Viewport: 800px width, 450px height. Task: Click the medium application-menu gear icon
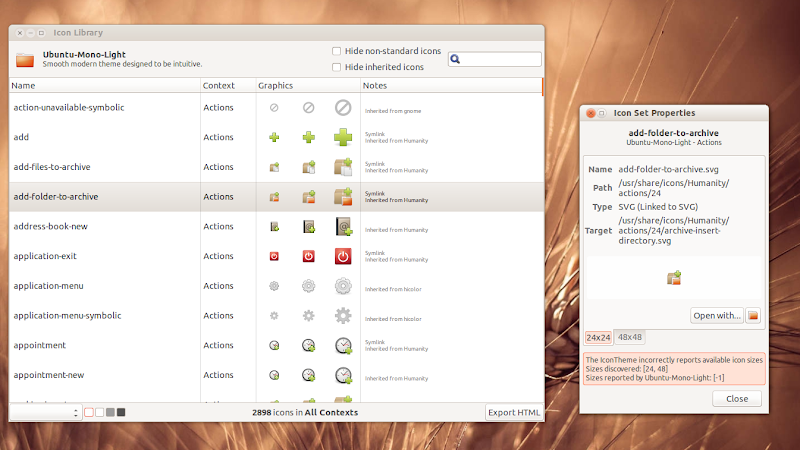click(x=309, y=286)
